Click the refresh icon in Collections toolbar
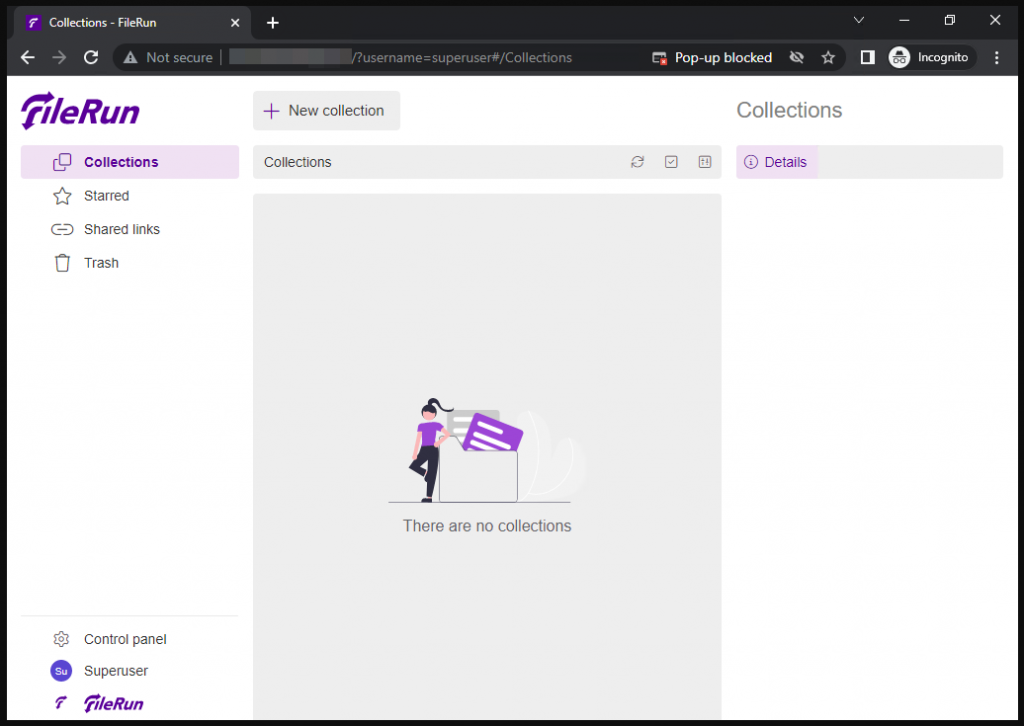 pos(637,162)
